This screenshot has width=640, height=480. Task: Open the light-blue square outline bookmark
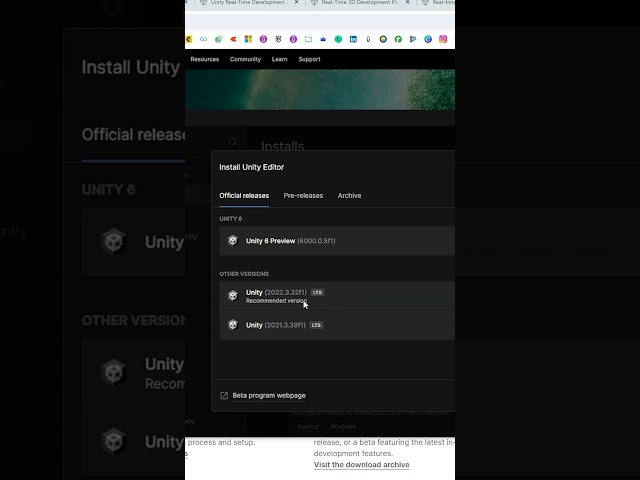click(x=308, y=39)
